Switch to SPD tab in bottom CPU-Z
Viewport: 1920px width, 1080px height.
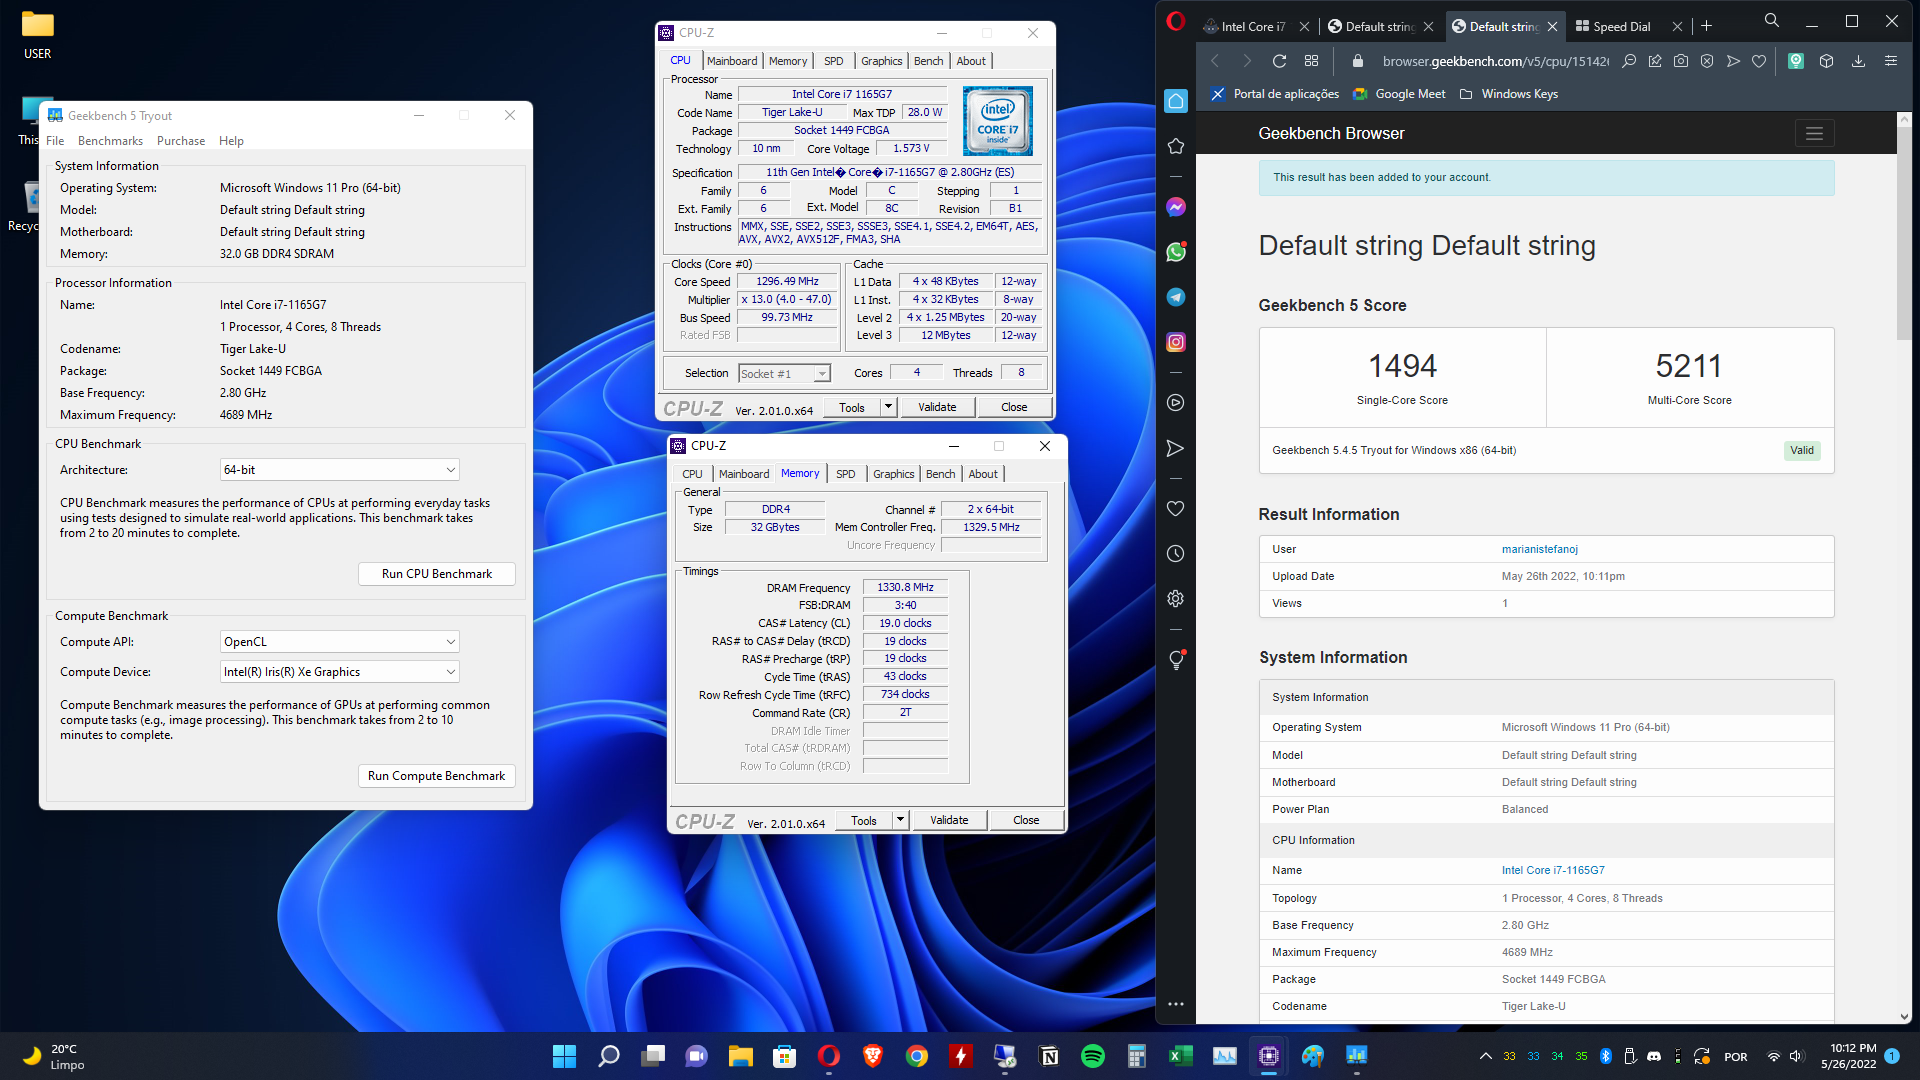pyautogui.click(x=845, y=474)
